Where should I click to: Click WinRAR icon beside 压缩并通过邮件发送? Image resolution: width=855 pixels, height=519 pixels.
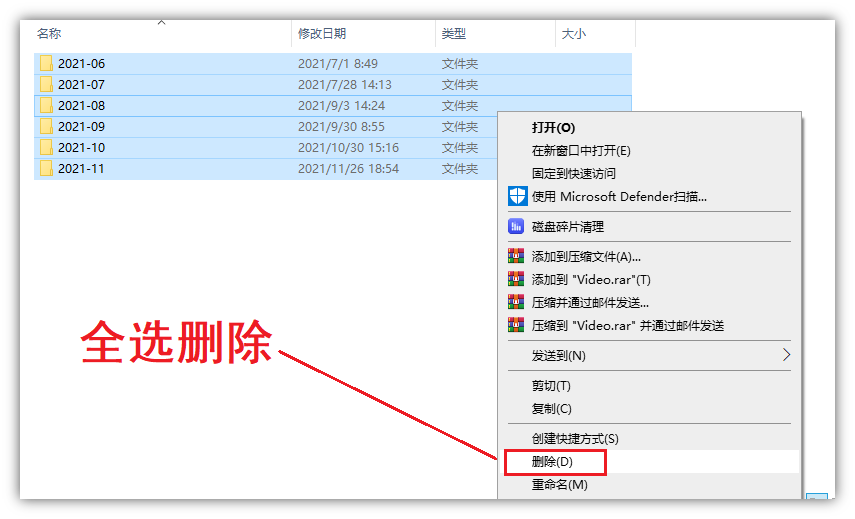(x=516, y=302)
